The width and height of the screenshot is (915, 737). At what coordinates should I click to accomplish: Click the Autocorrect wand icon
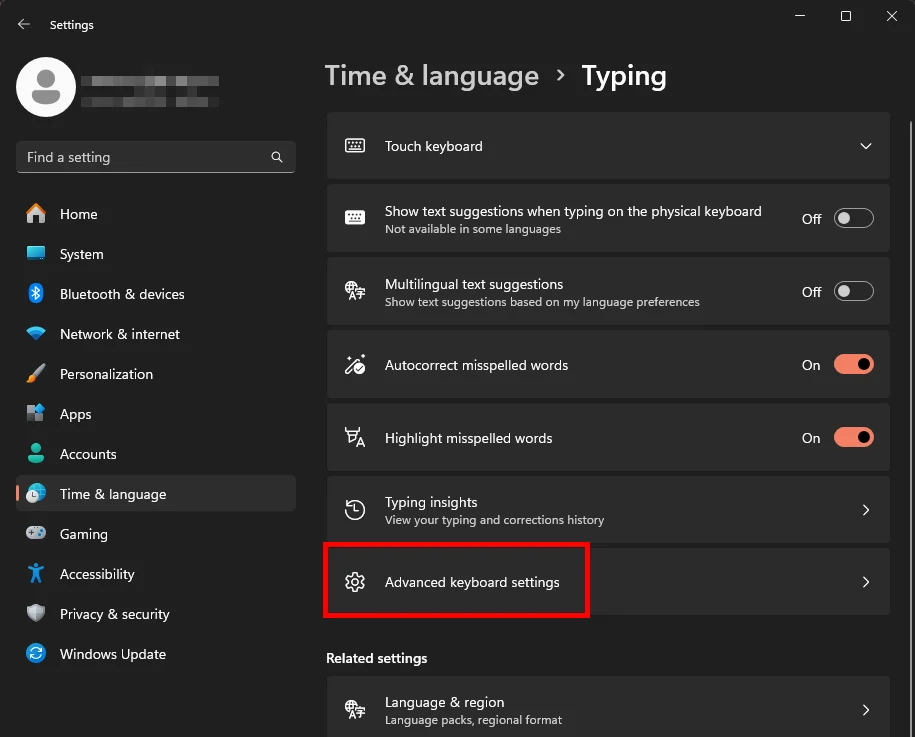point(355,365)
